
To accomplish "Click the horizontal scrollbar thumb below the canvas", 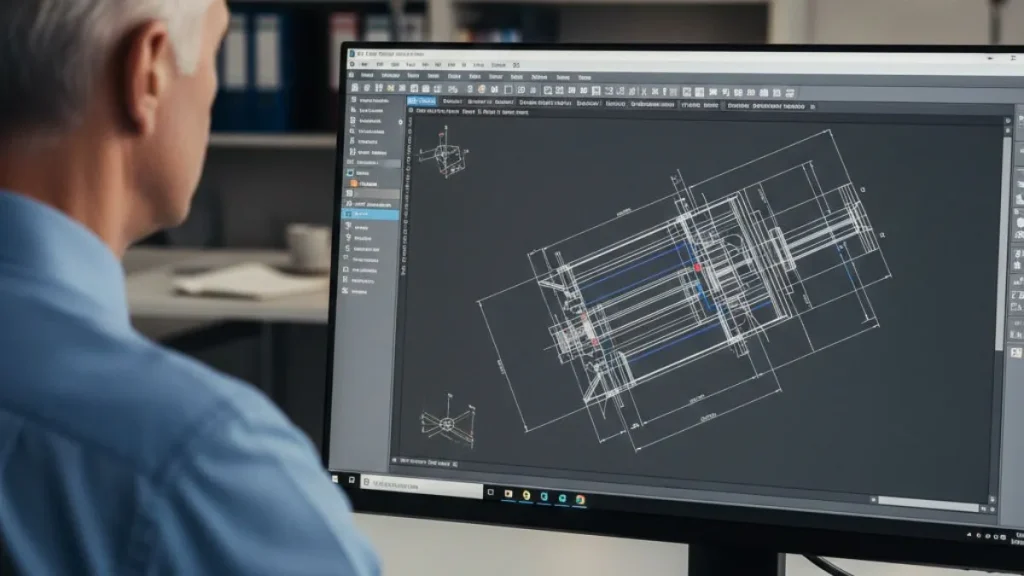I will tap(928, 502).
